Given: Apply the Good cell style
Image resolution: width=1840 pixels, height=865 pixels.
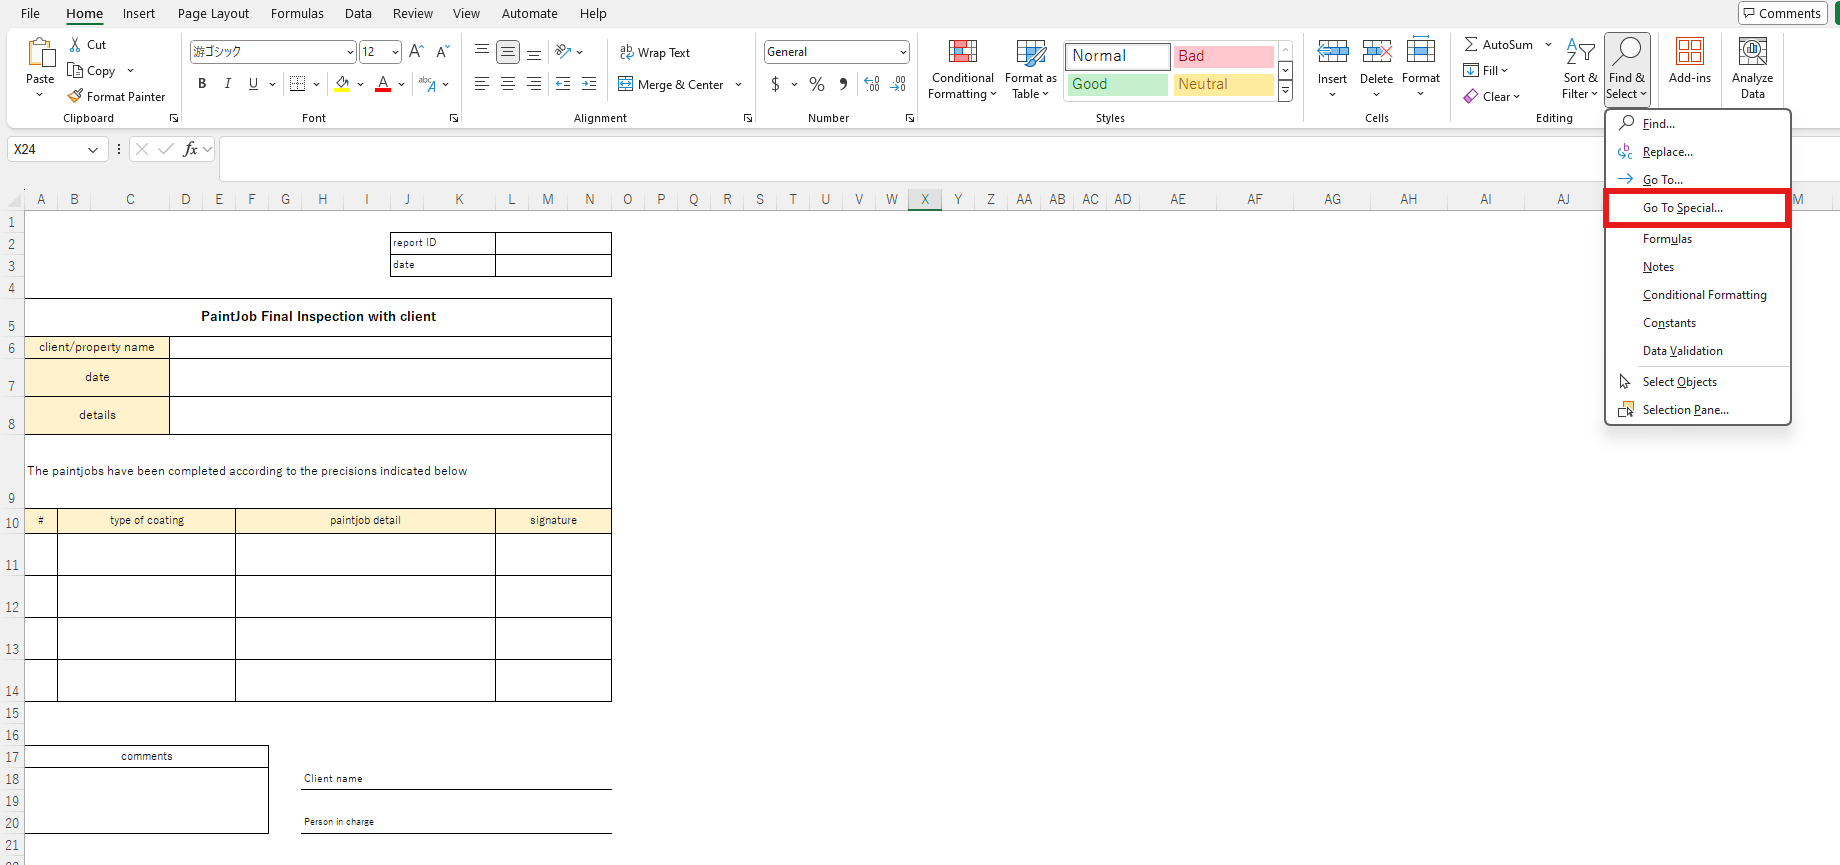Looking at the screenshot, I should 1117,85.
